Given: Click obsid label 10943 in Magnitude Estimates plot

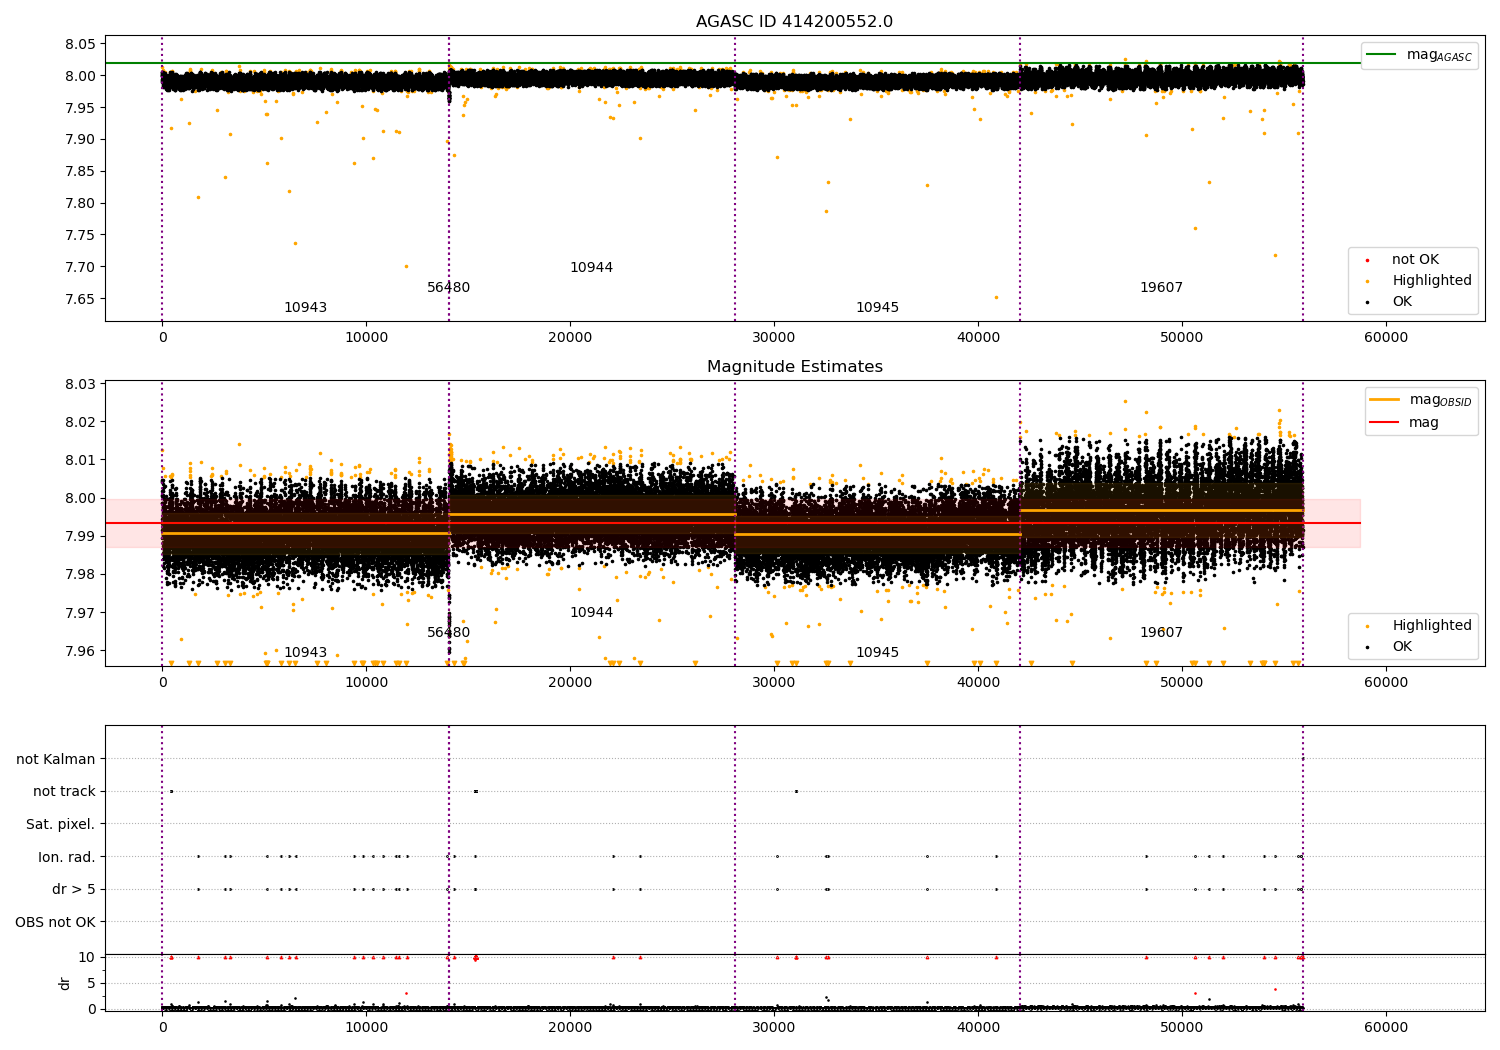Looking at the screenshot, I should click(305, 653).
